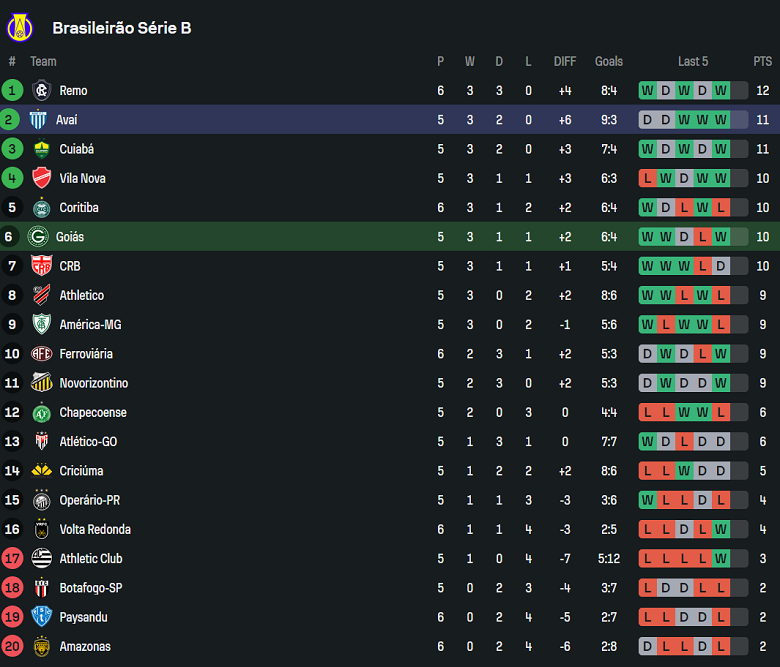The width and height of the screenshot is (780, 667).
Task: Click the Remo club crest
Action: [41, 91]
